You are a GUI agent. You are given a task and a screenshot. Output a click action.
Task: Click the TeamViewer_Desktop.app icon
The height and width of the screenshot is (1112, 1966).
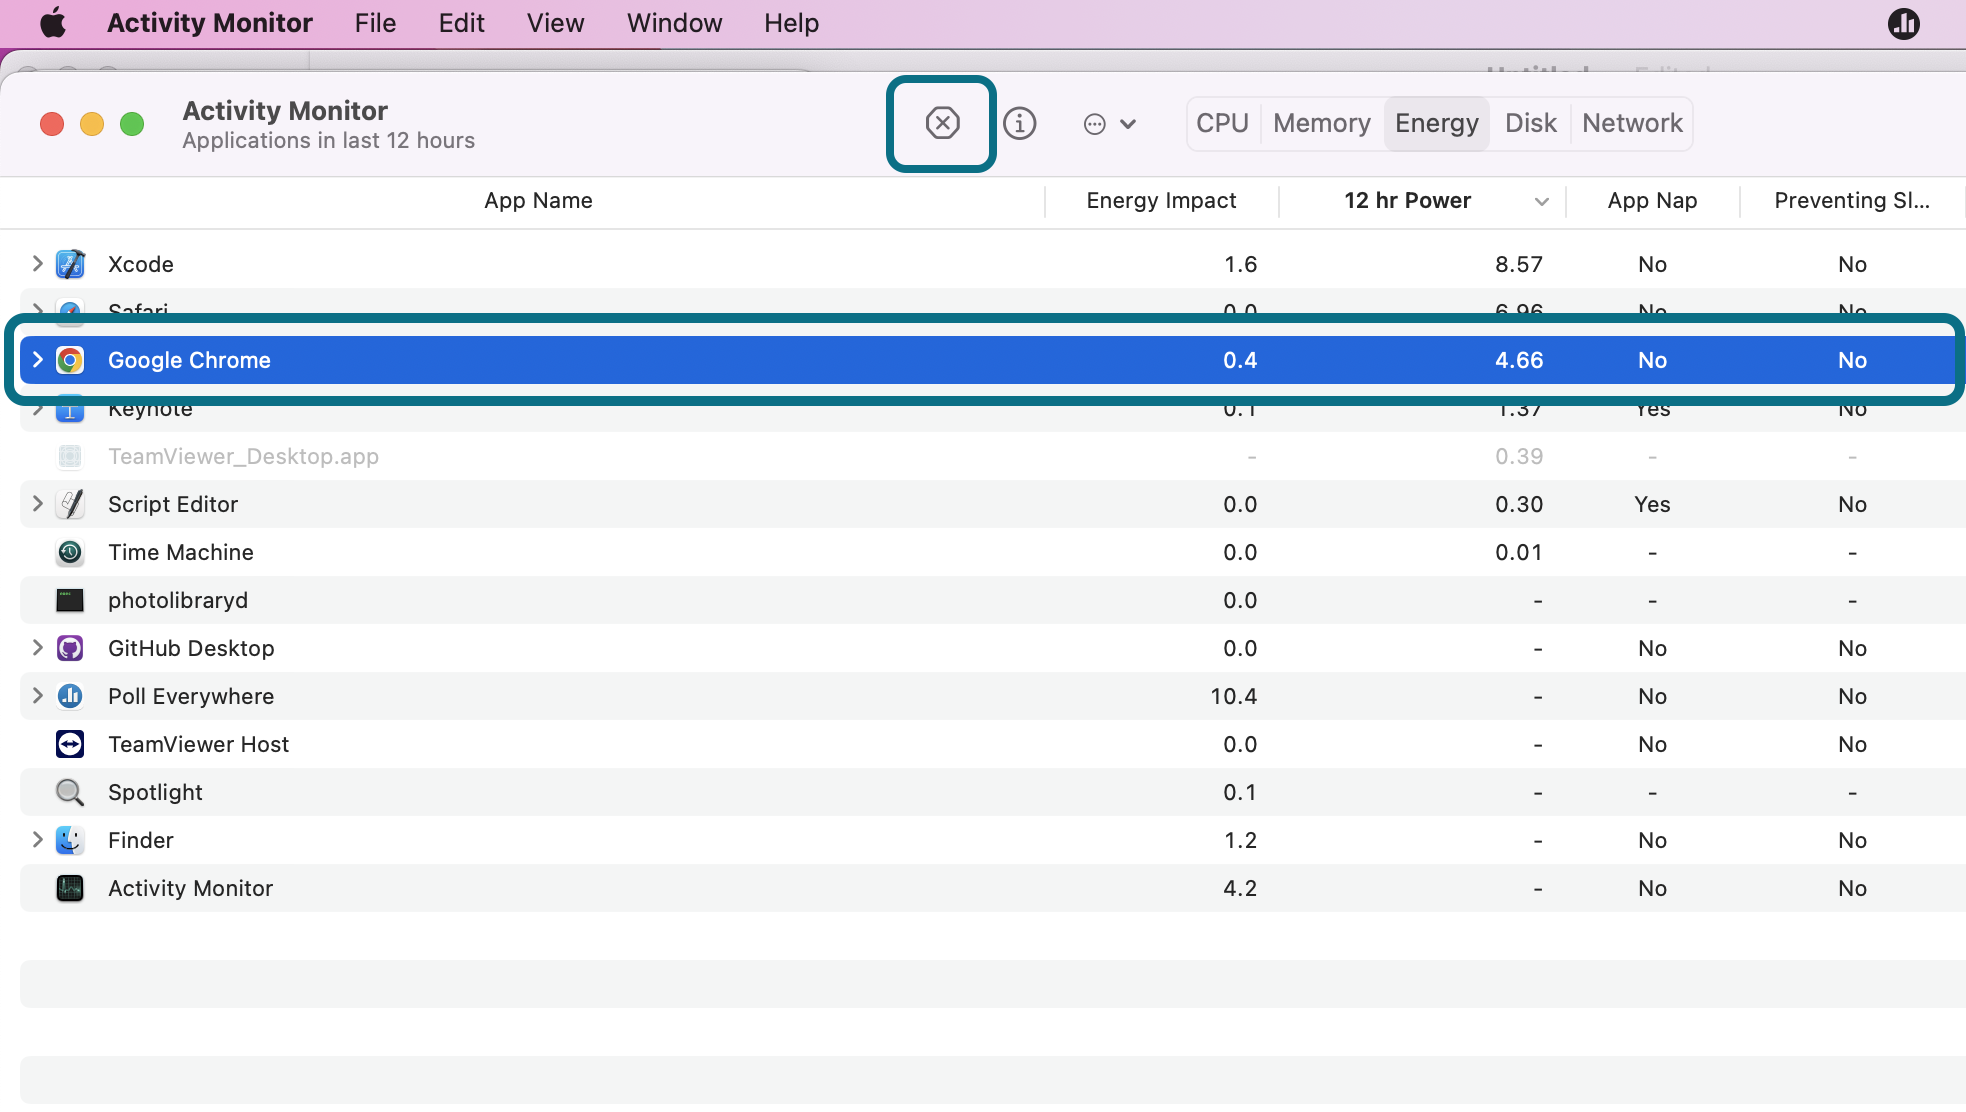point(70,456)
